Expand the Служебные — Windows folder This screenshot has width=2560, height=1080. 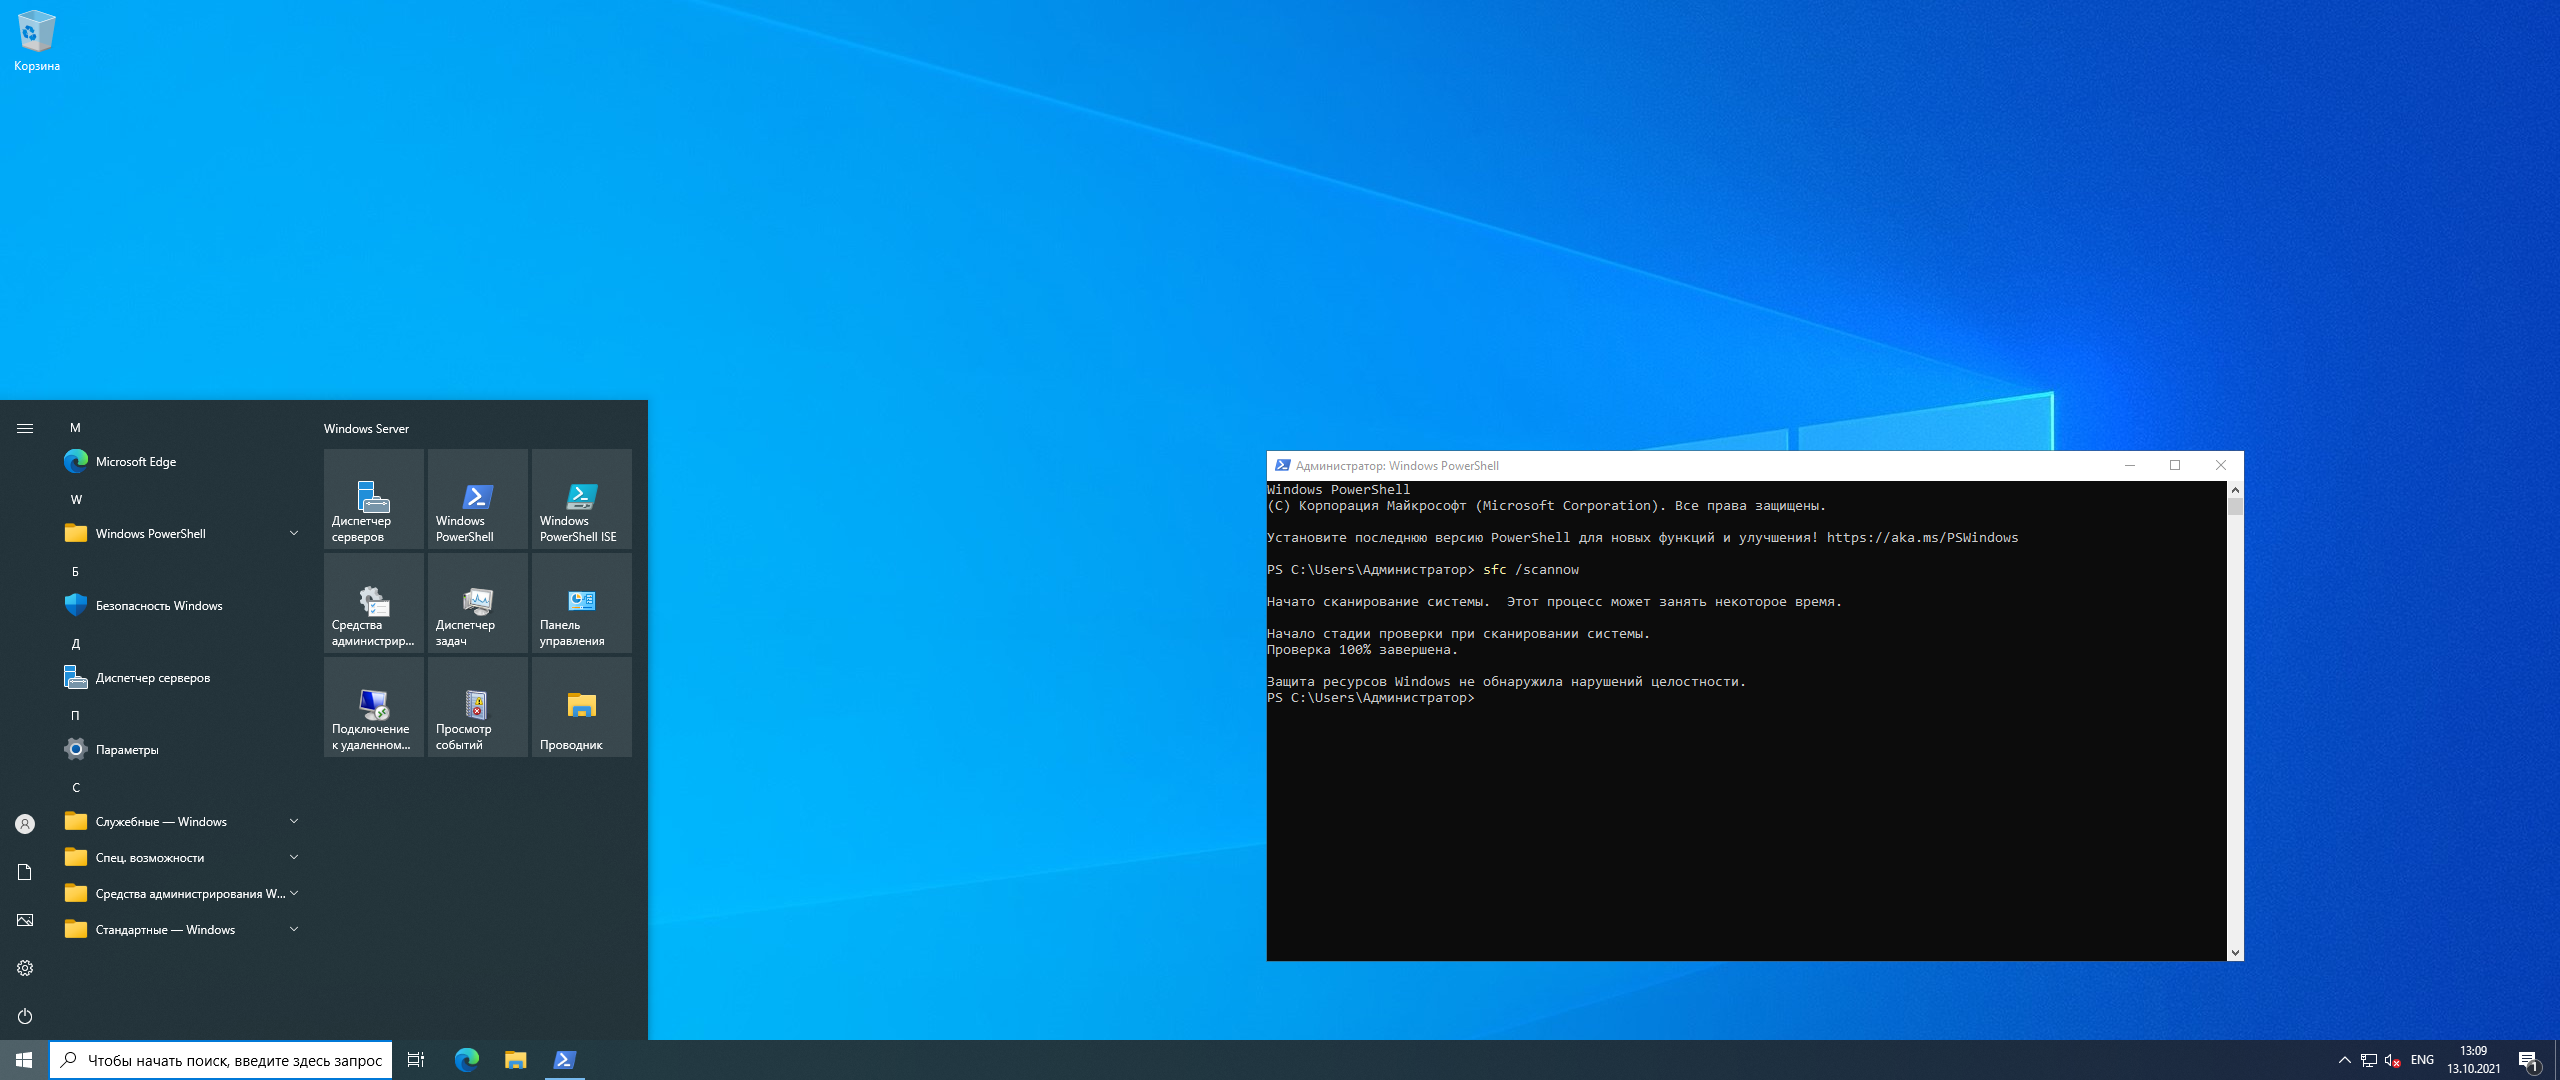click(180, 822)
